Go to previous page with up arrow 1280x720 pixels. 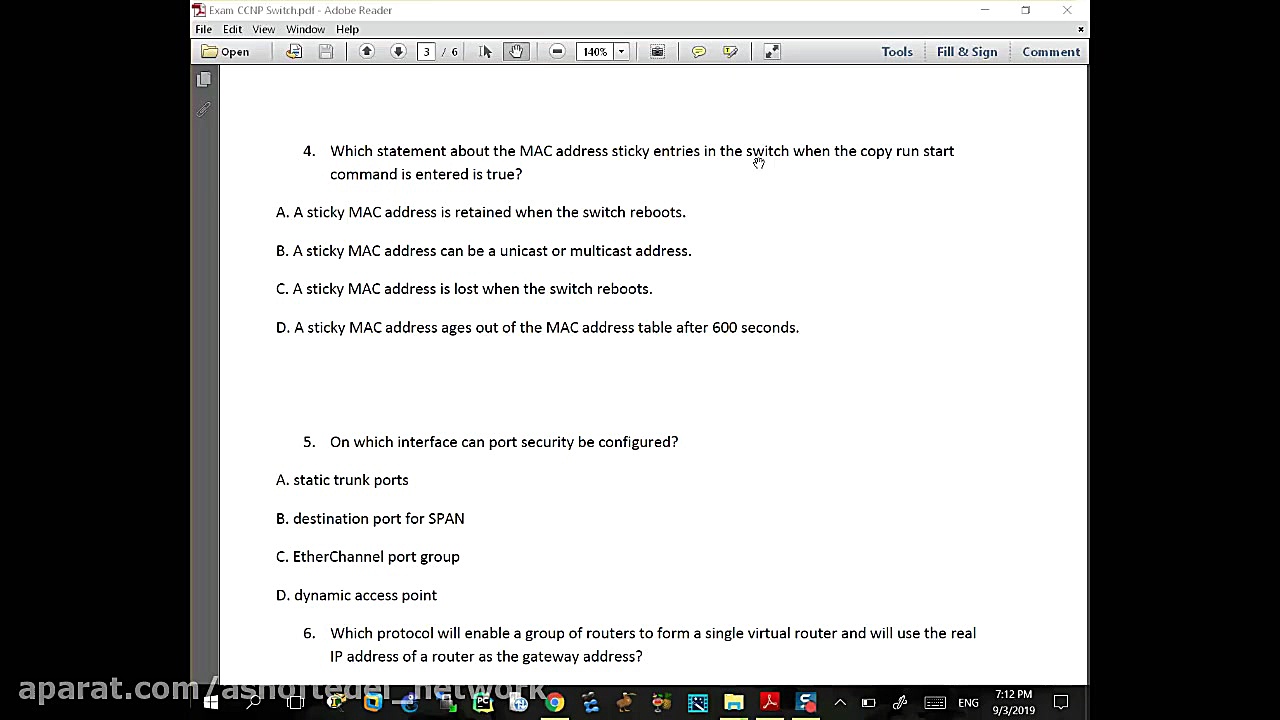coord(366,52)
